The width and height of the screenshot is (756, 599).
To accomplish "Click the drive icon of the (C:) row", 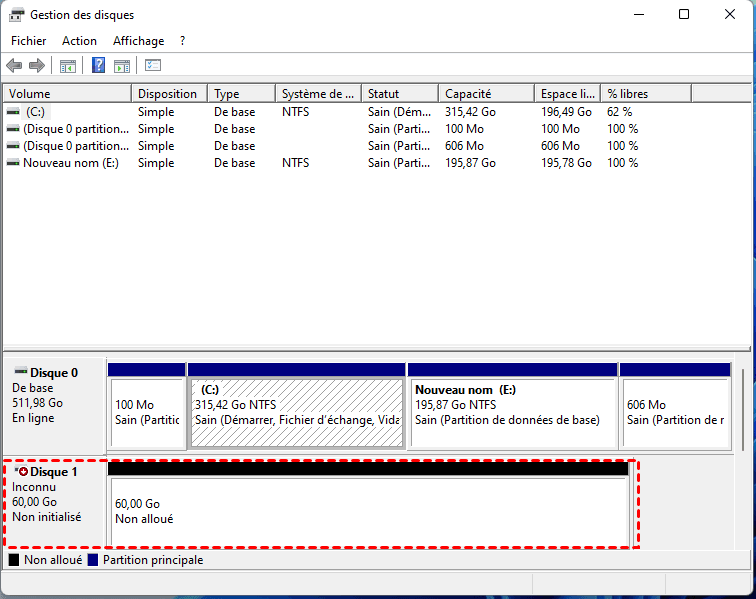I will (14, 112).
